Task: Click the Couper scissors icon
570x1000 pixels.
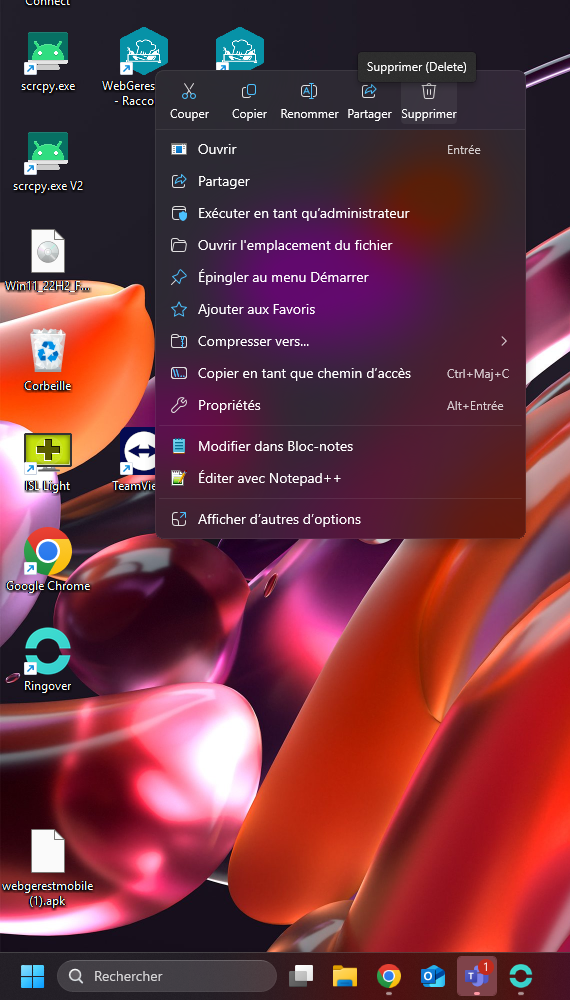Action: (x=189, y=92)
